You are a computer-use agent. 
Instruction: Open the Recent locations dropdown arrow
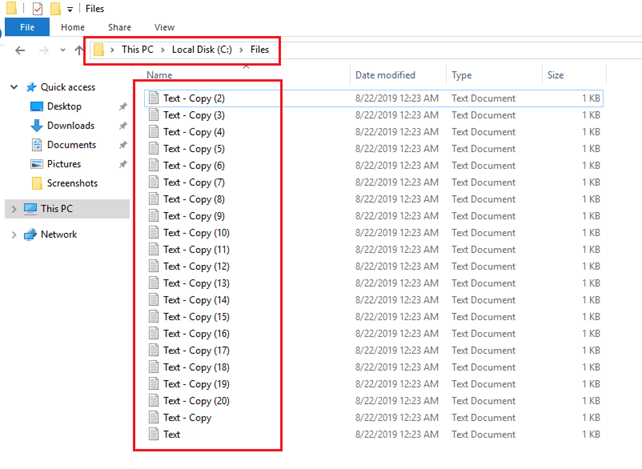click(63, 50)
